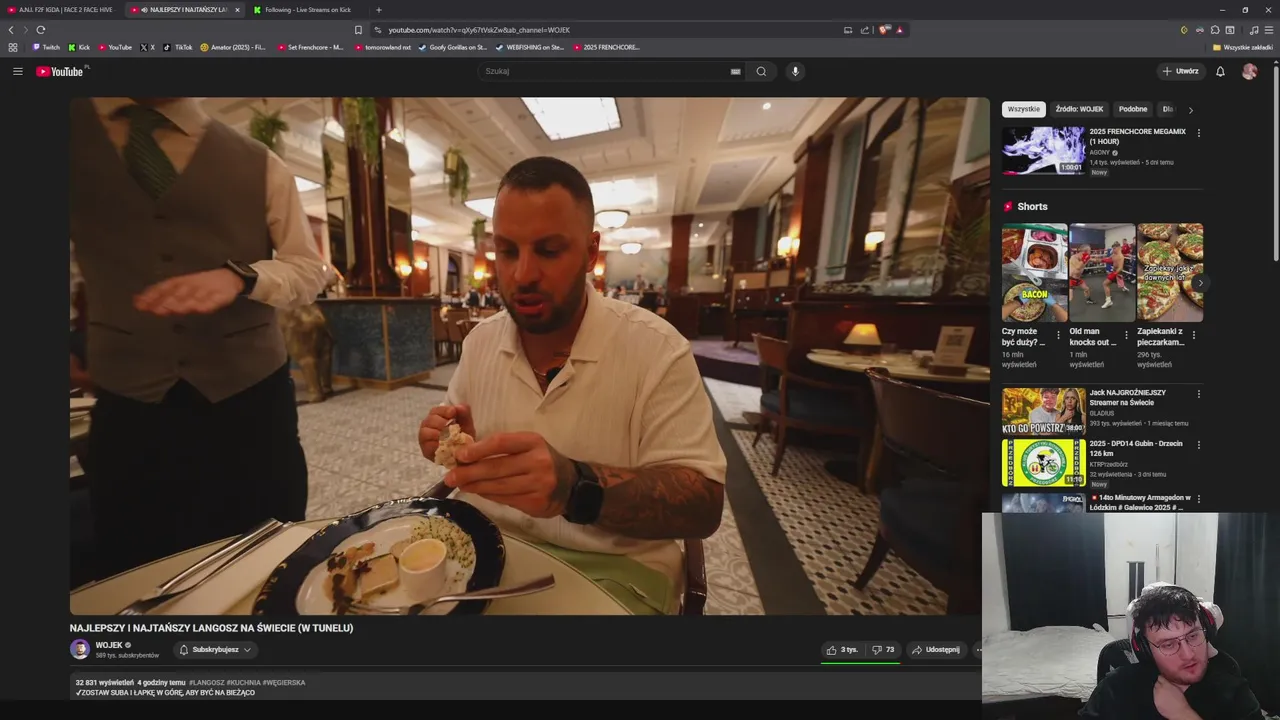1280x720 pixels.
Task: Open the Wszystkie zakładki bookmarks folder
Action: click(x=1243, y=47)
